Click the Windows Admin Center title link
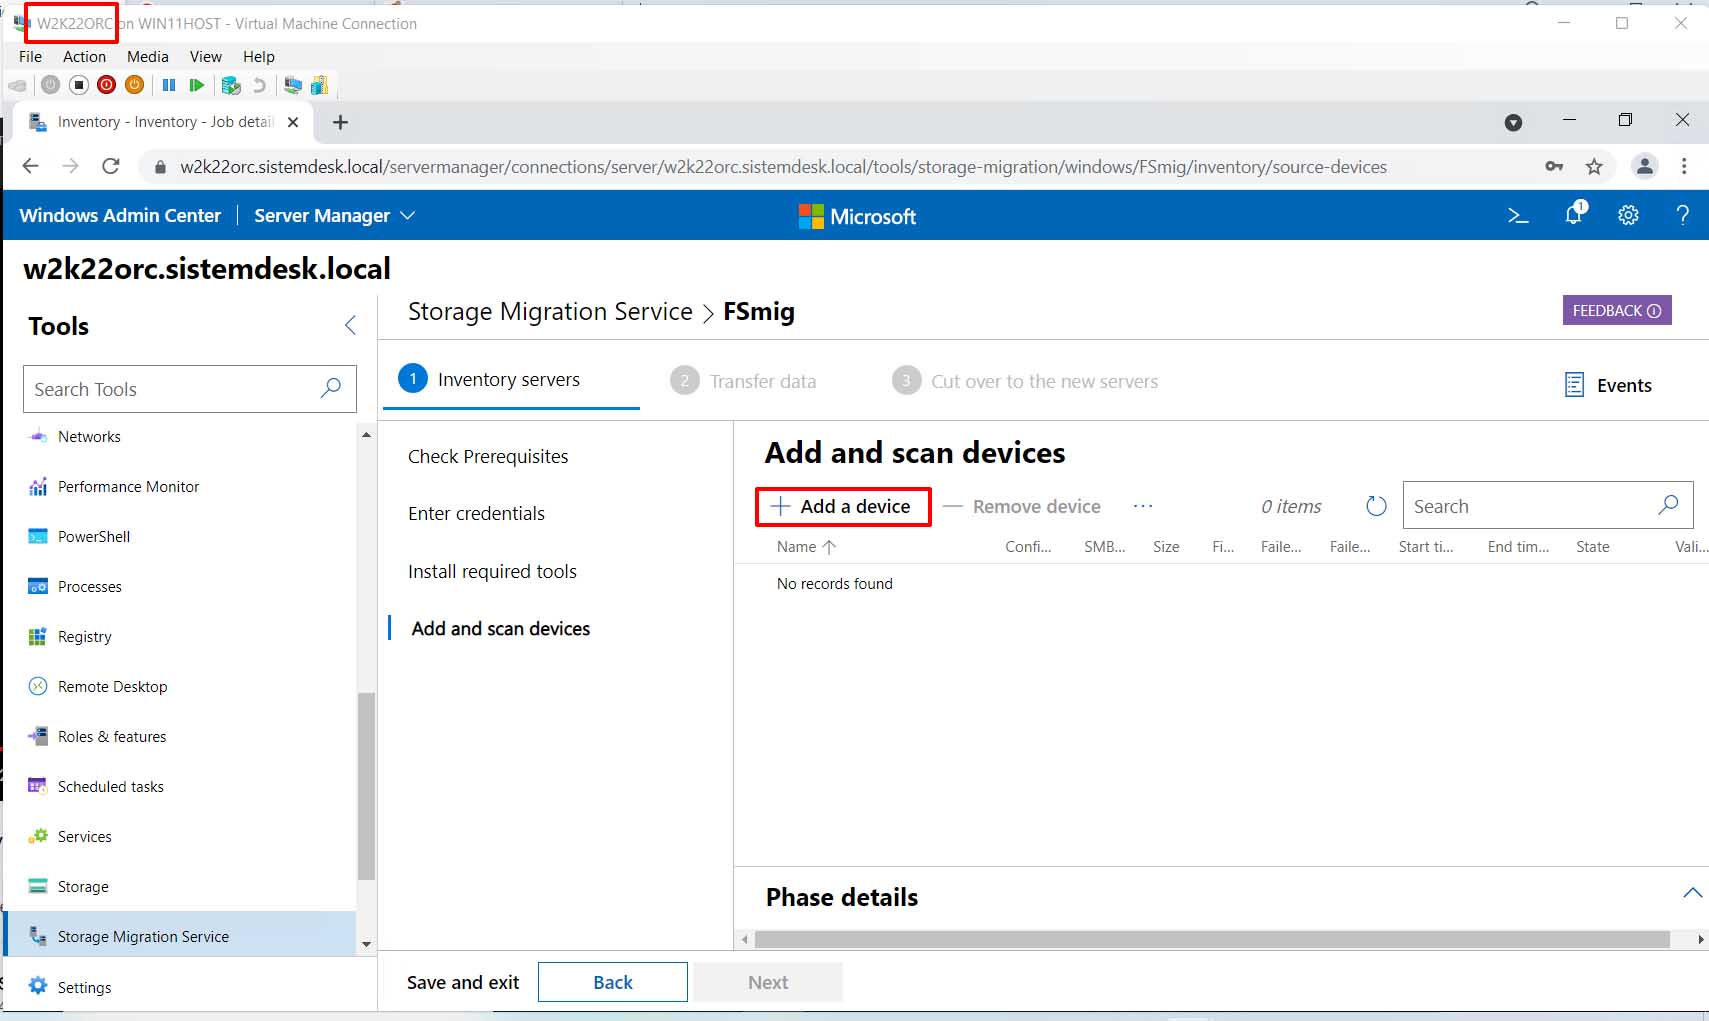 click(120, 215)
